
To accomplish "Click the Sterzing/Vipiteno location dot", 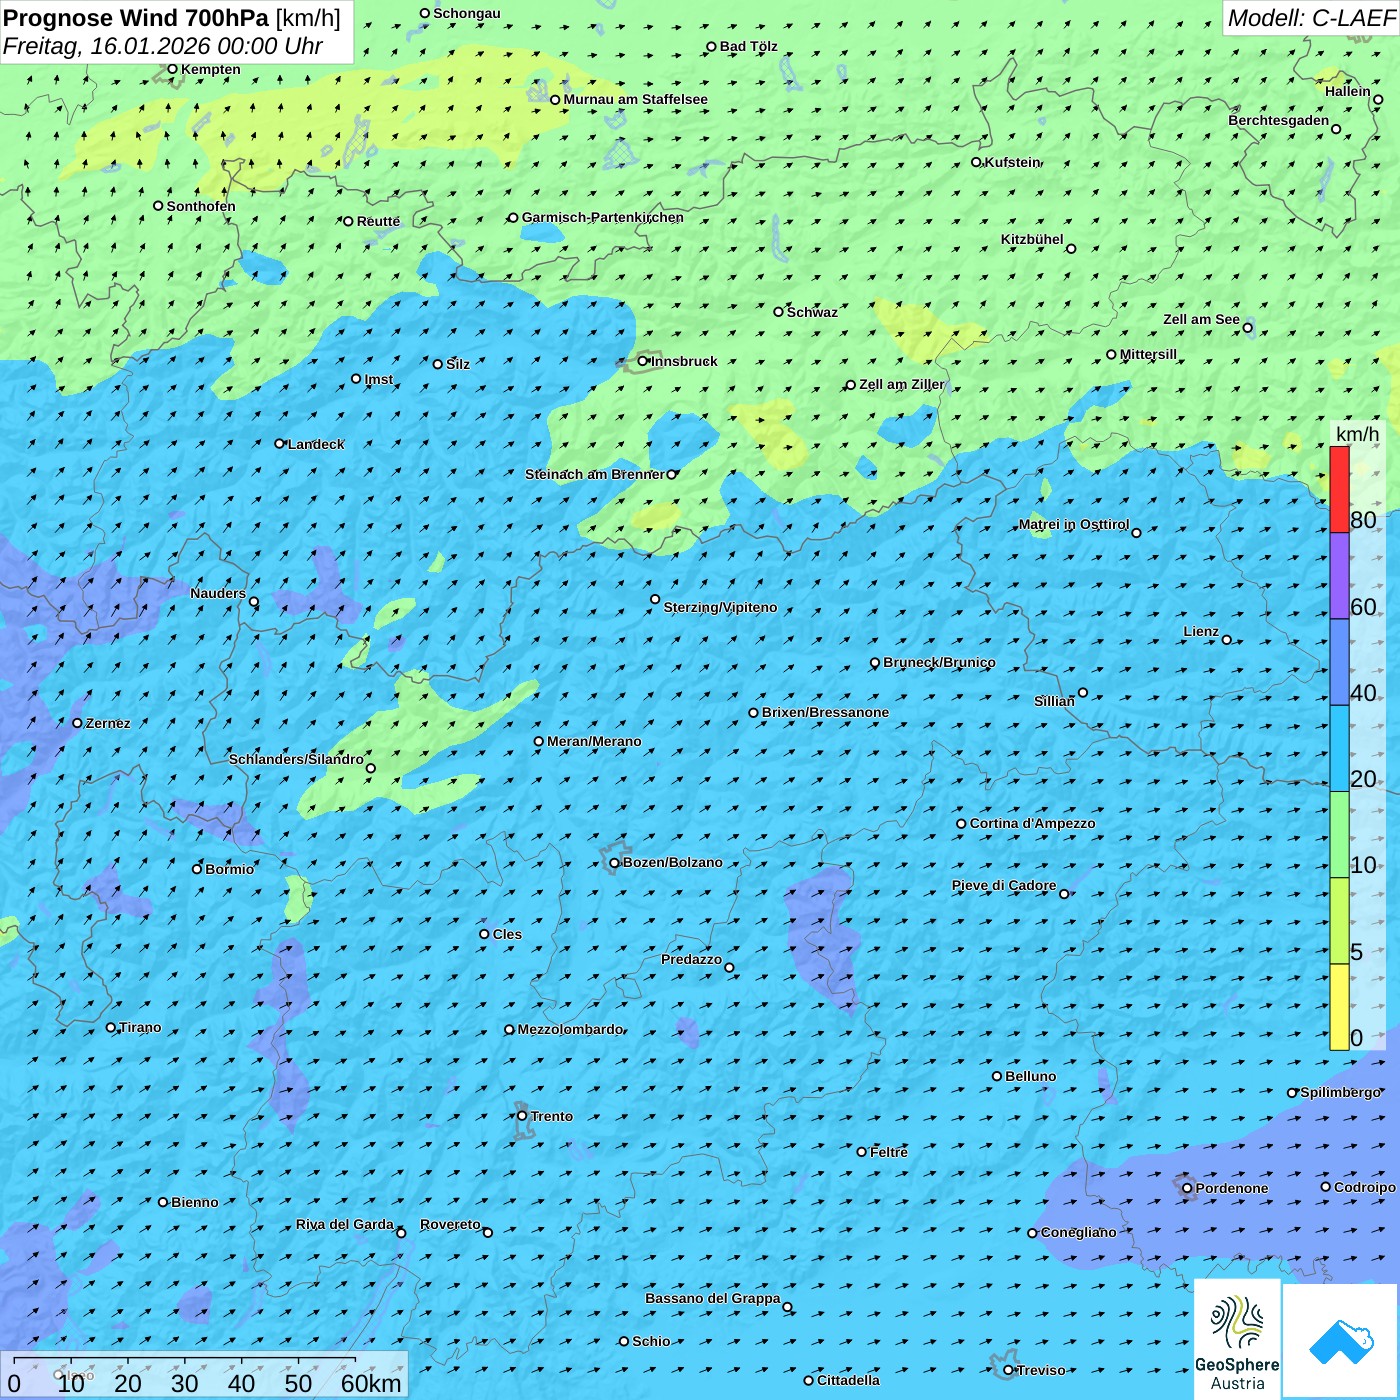I will pos(655,599).
